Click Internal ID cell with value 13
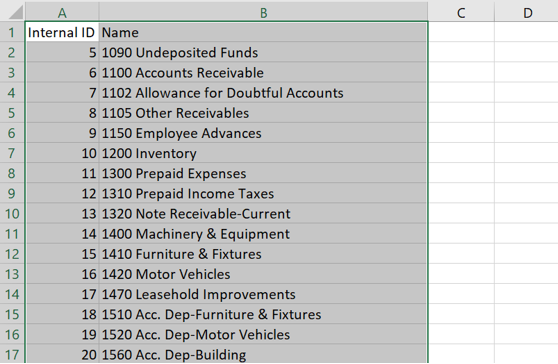 pos(62,213)
